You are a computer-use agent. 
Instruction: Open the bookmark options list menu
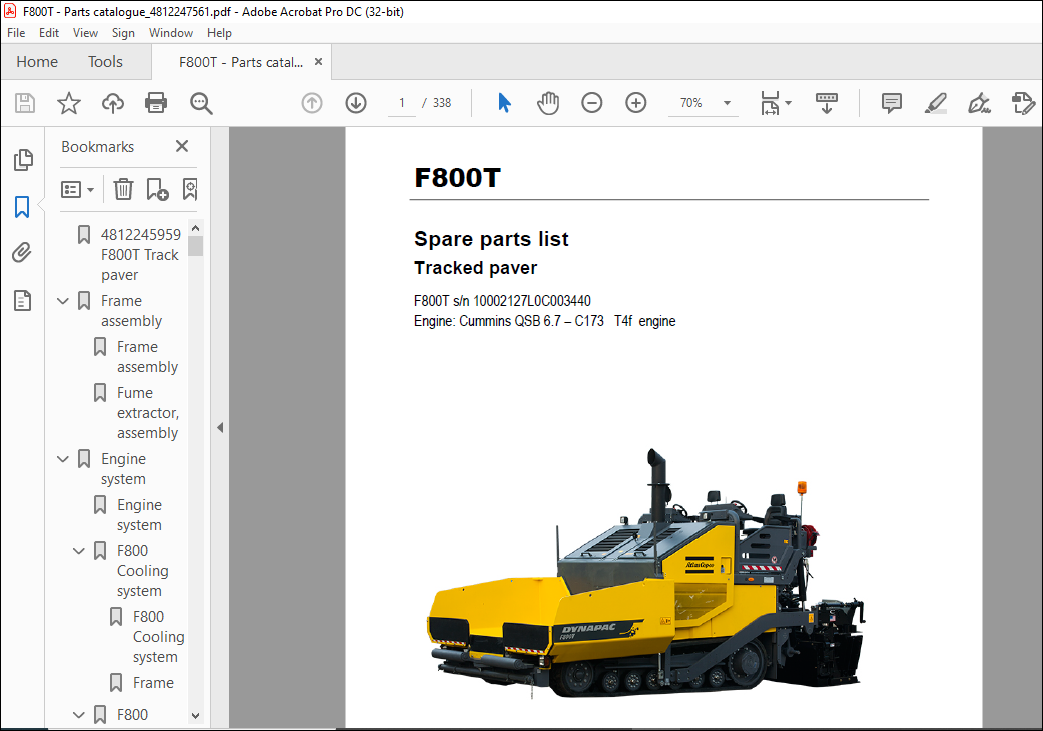77,190
